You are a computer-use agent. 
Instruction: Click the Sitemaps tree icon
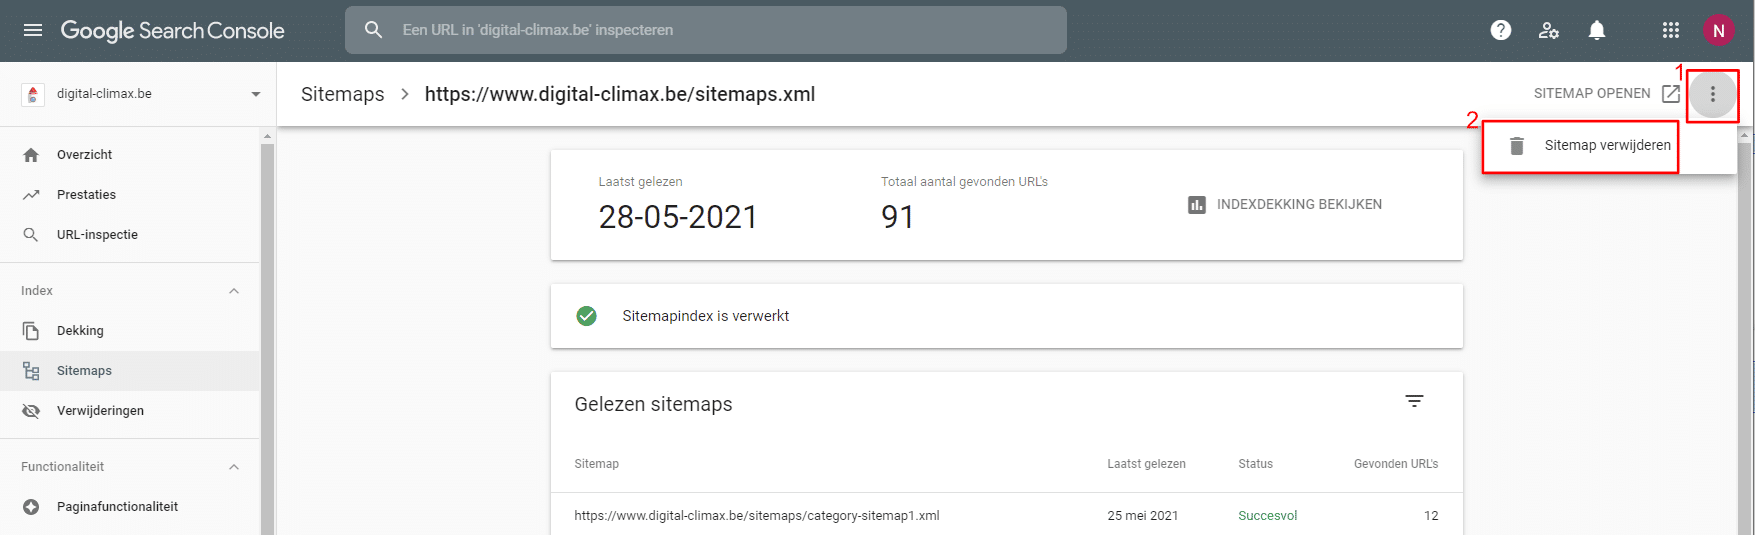(x=31, y=371)
